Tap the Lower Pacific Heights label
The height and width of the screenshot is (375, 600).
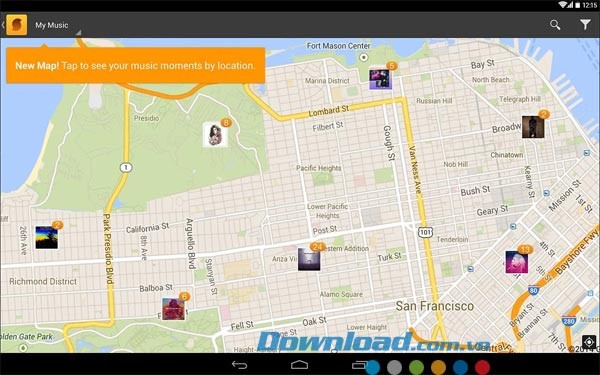tap(328, 211)
